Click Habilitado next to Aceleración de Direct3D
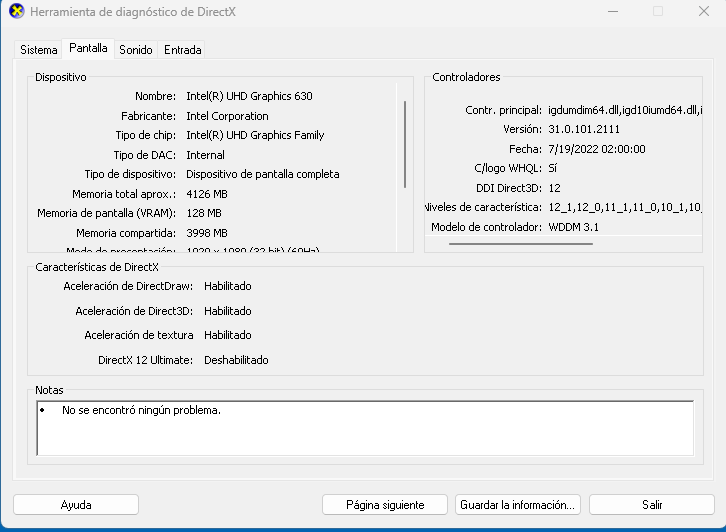The width and height of the screenshot is (726, 532). pyautogui.click(x=228, y=311)
